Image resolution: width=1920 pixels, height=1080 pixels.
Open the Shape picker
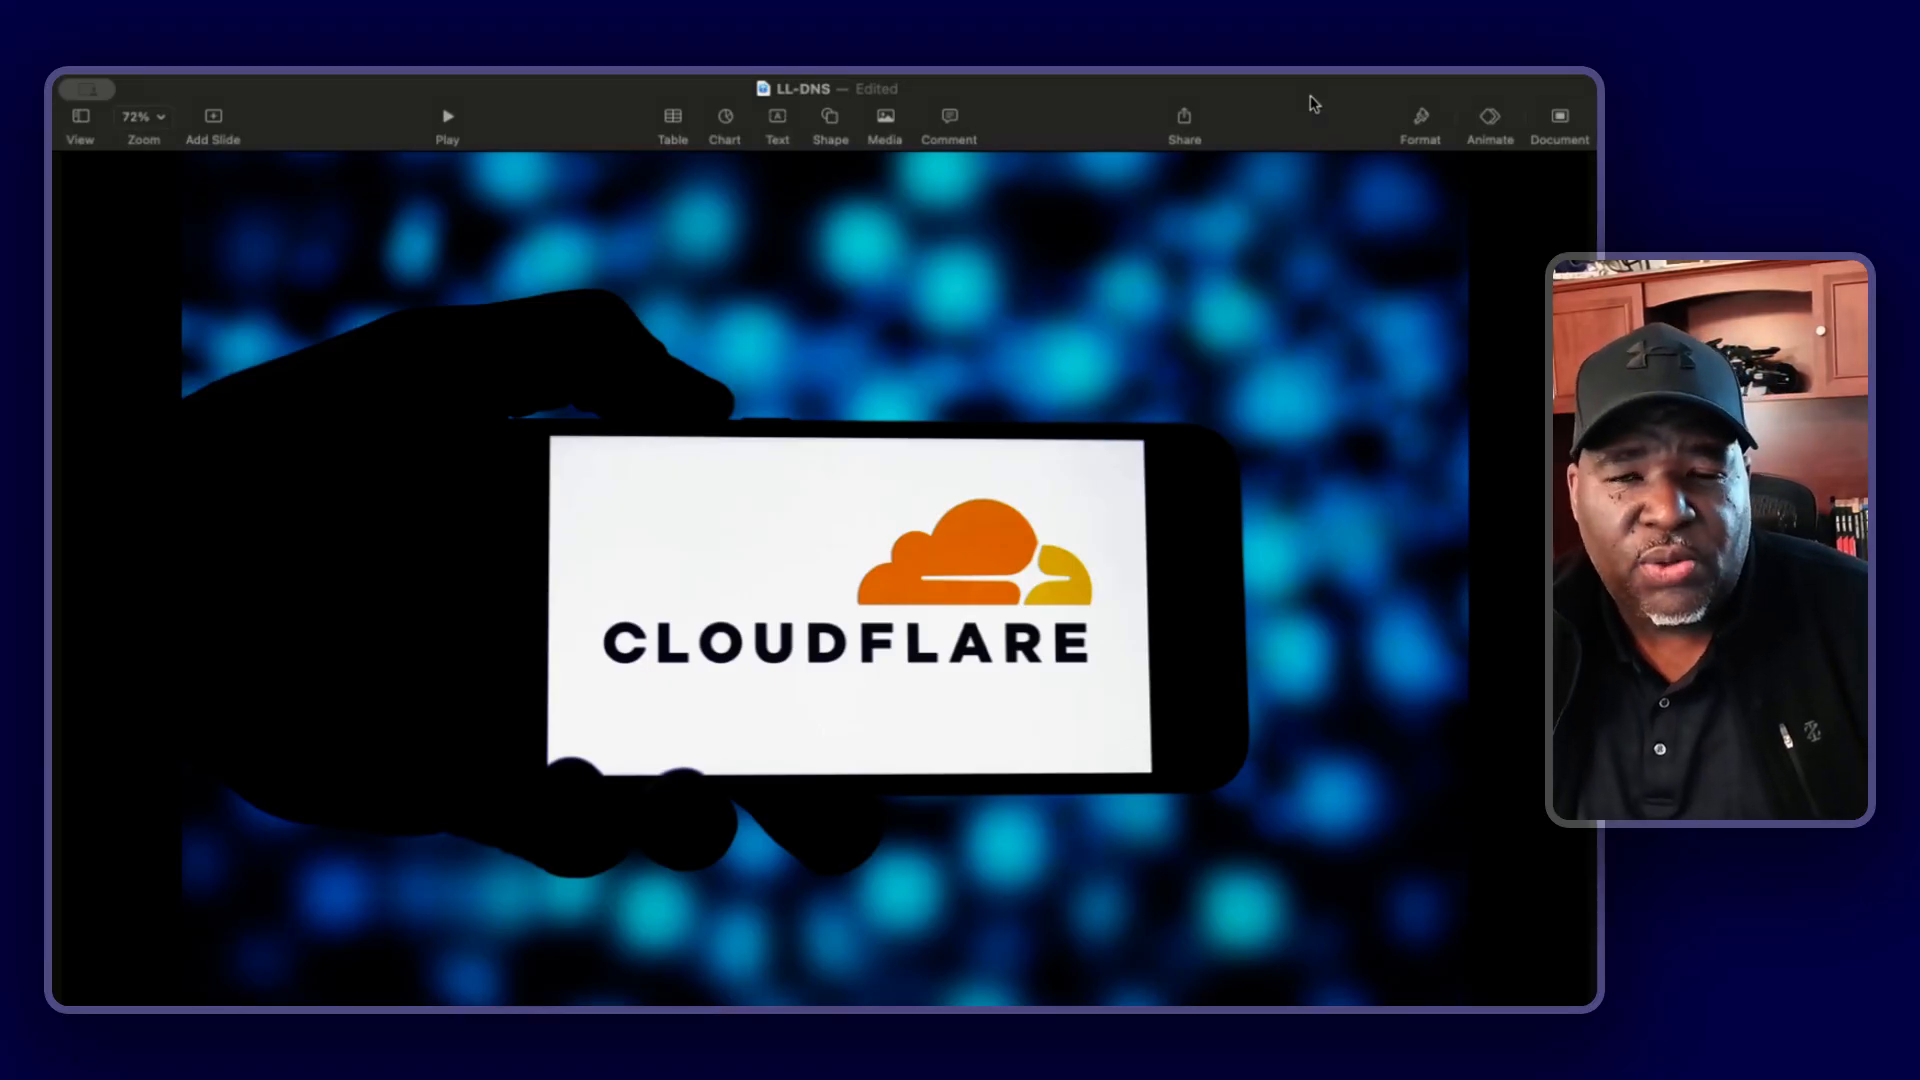point(830,126)
